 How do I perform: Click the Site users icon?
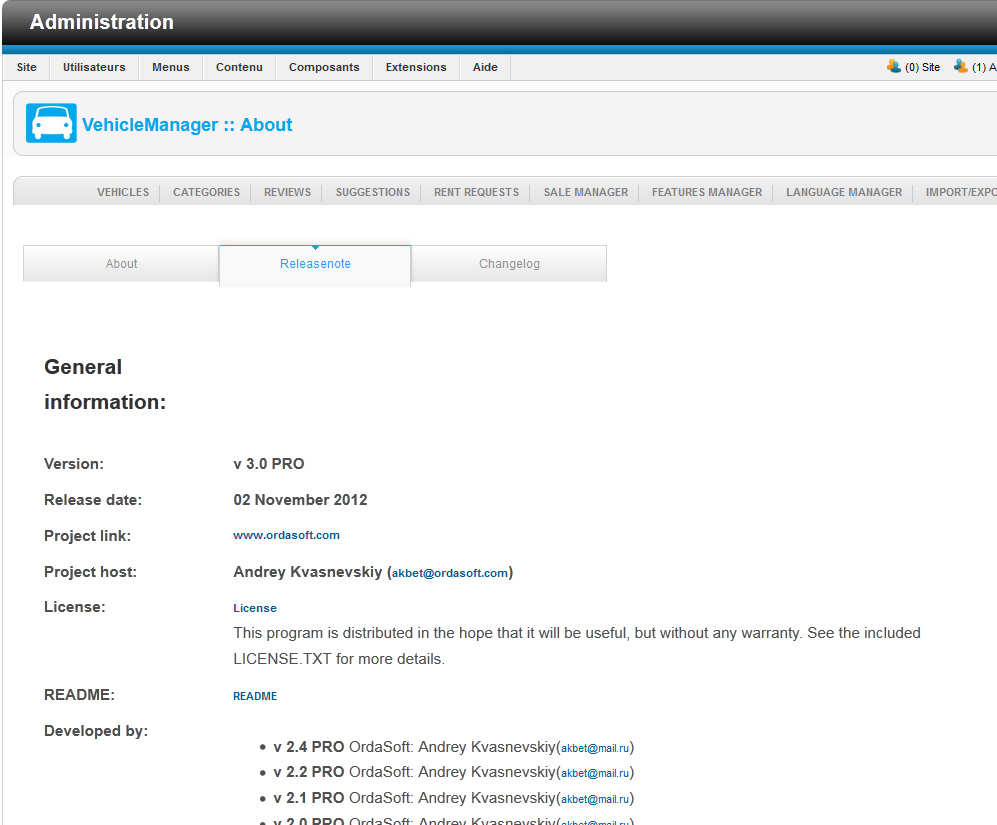(893, 66)
